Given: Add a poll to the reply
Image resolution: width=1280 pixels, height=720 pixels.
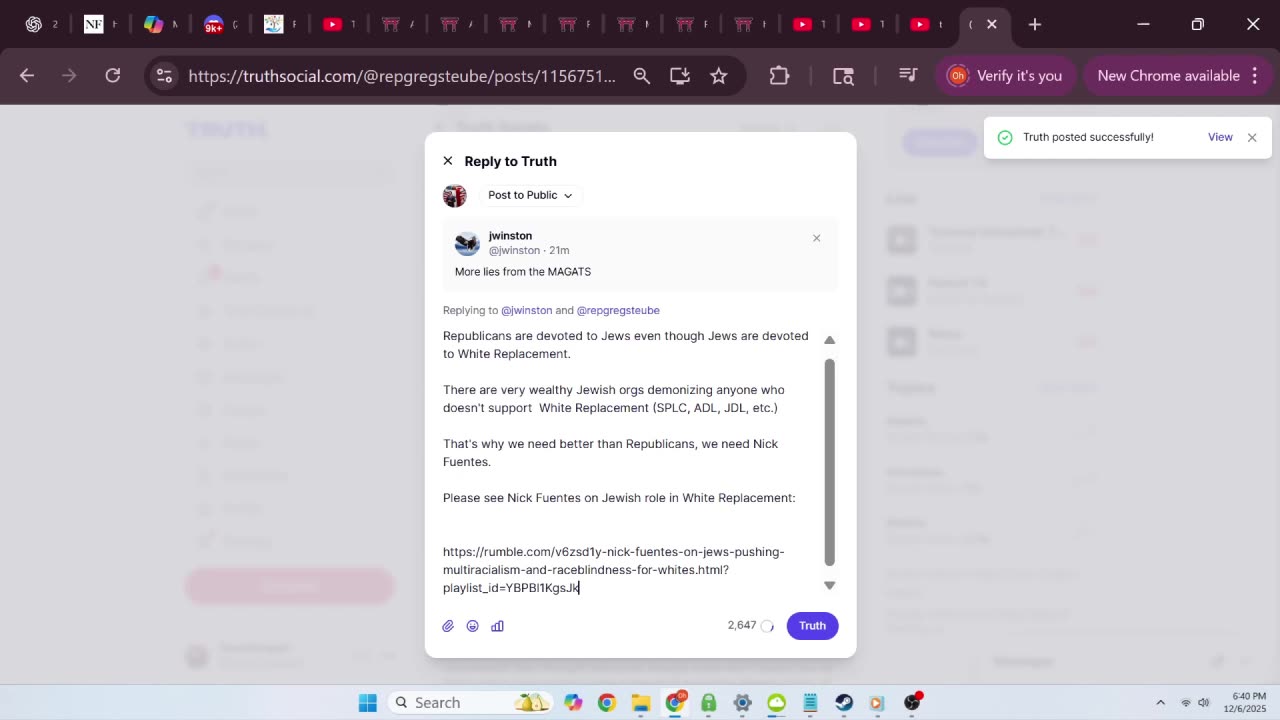Looking at the screenshot, I should (x=498, y=626).
